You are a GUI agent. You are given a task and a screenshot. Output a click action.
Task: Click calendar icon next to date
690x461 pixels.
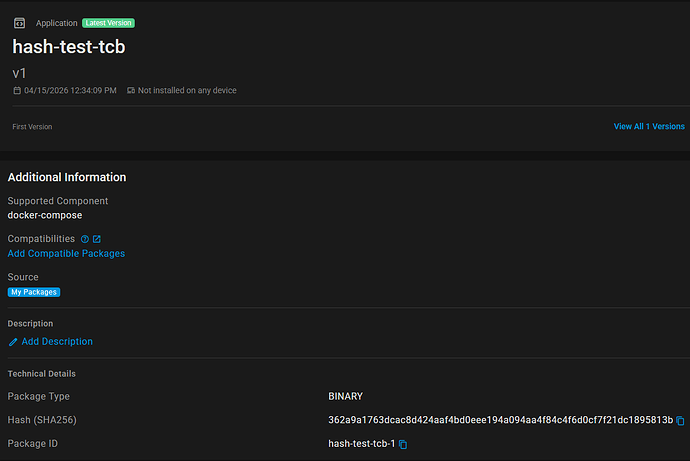pos(17,90)
